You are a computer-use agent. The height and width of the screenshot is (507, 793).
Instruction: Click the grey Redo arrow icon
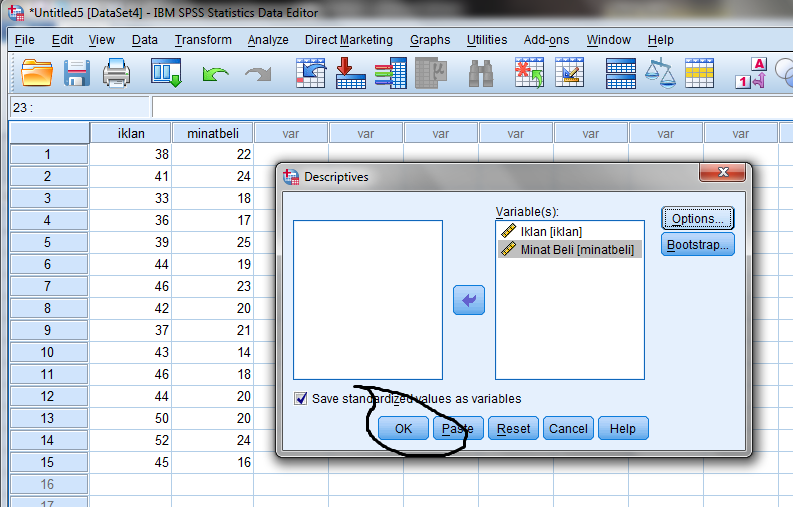(x=258, y=74)
